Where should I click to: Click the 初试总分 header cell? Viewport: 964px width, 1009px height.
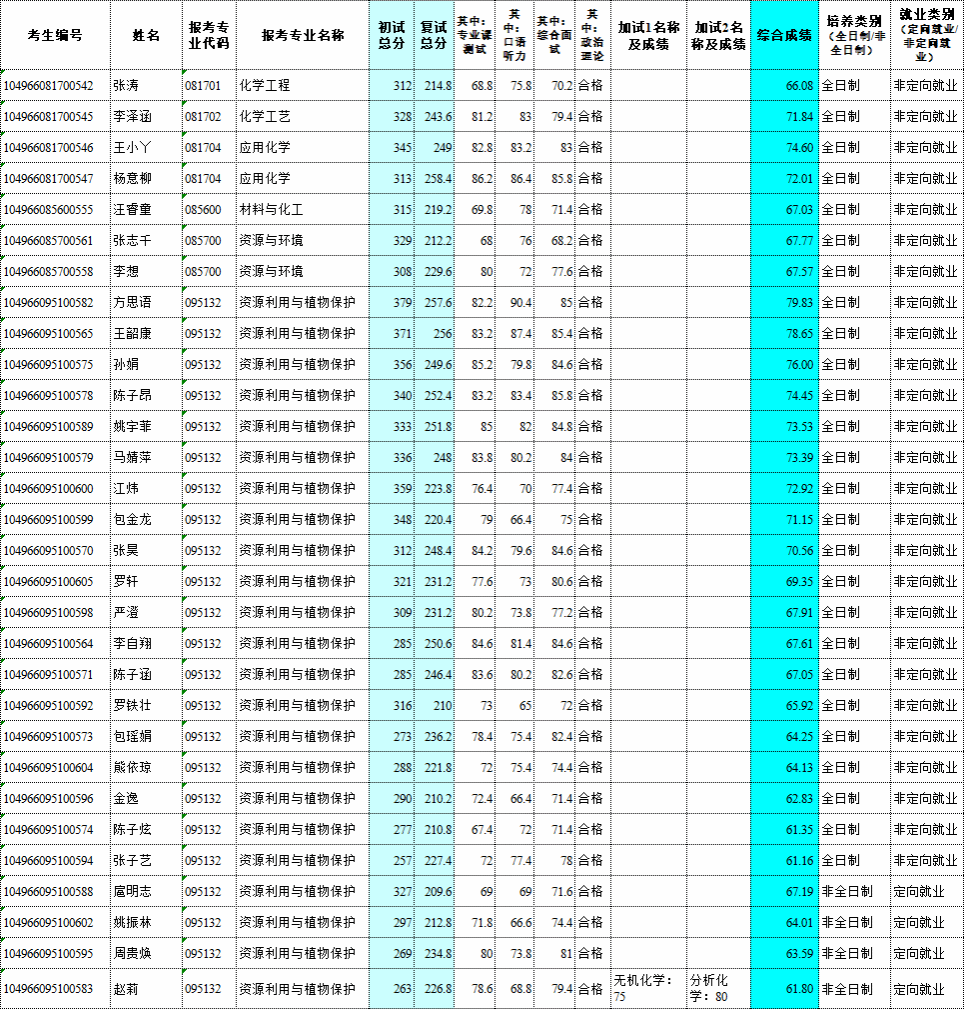pos(391,35)
